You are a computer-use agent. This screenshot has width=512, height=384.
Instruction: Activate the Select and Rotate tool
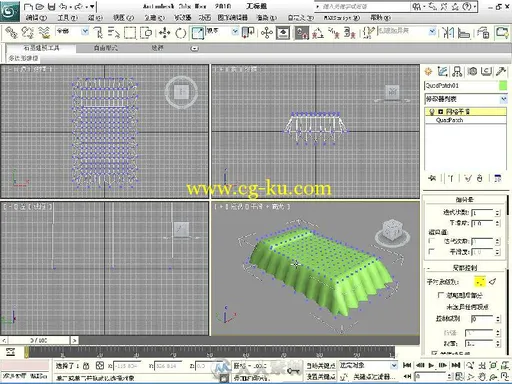(x=181, y=33)
